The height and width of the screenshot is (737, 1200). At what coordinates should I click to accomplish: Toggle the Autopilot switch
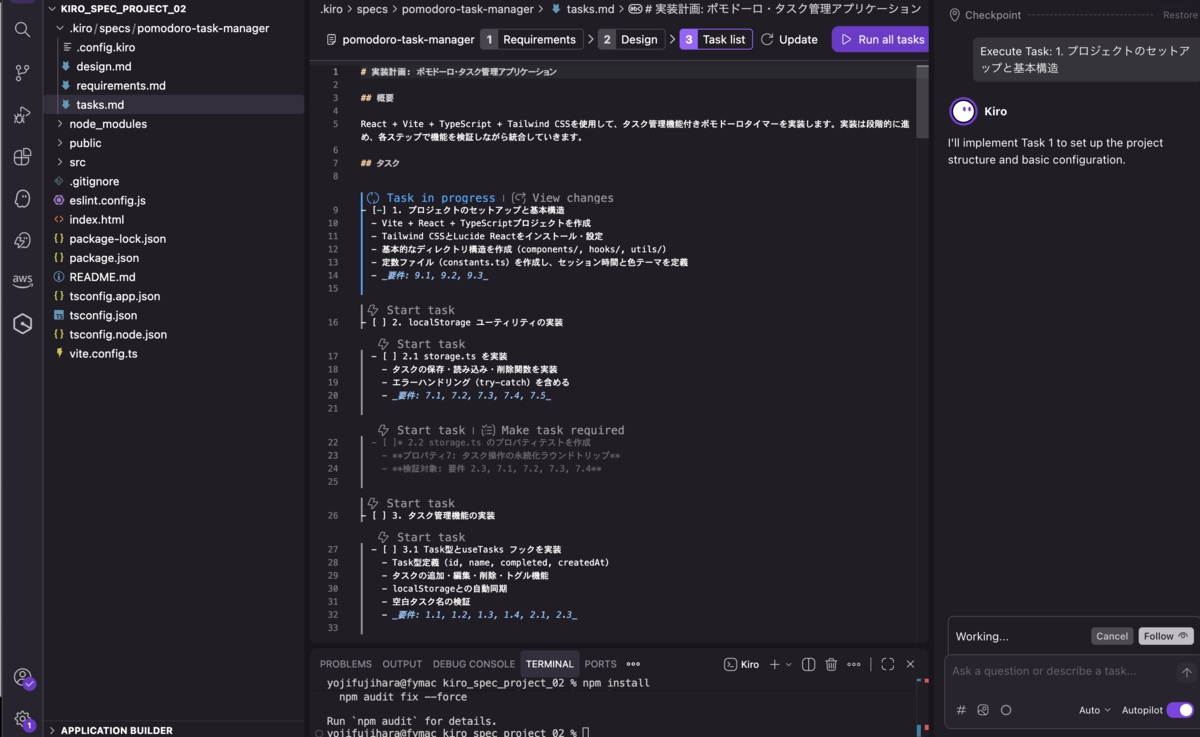(1180, 710)
